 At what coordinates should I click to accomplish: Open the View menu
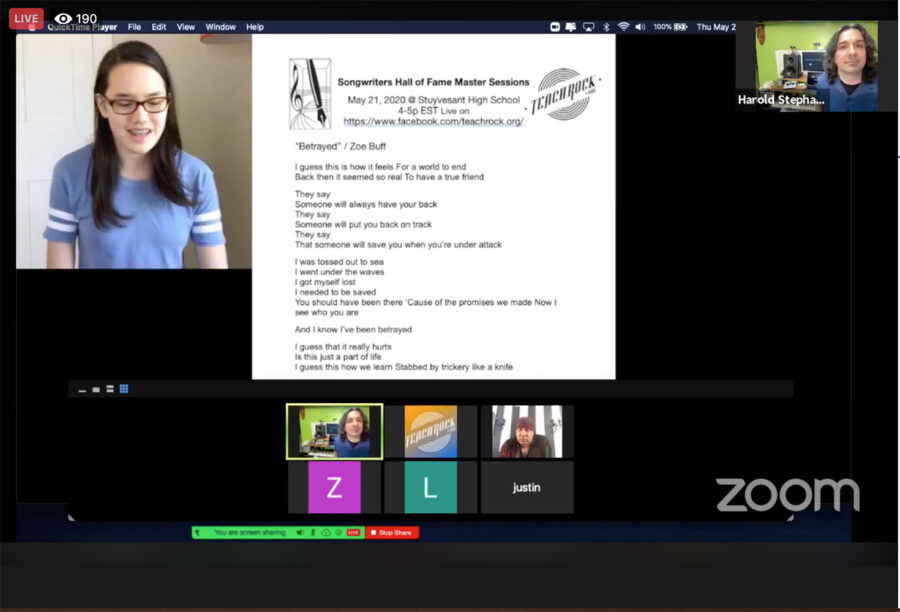(185, 27)
